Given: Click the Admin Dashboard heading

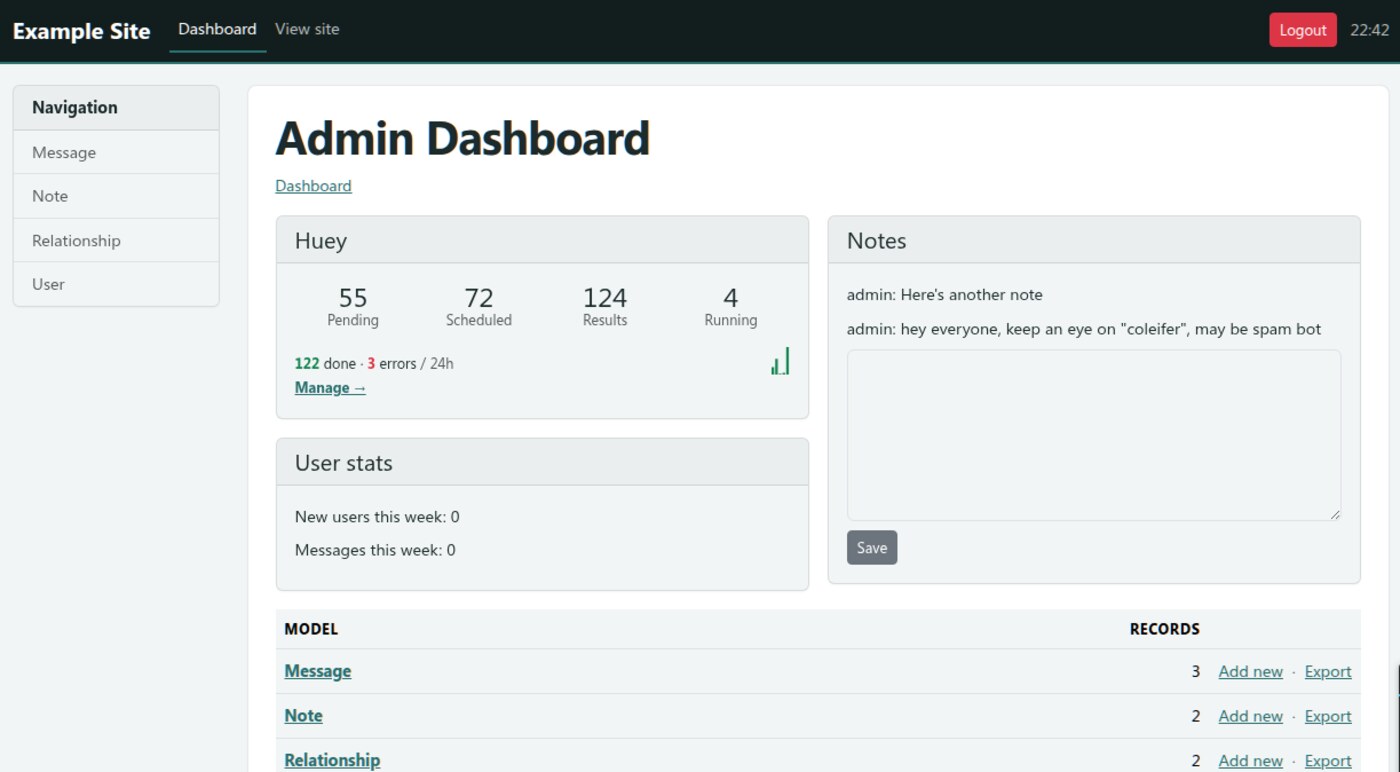Looking at the screenshot, I should pyautogui.click(x=463, y=138).
